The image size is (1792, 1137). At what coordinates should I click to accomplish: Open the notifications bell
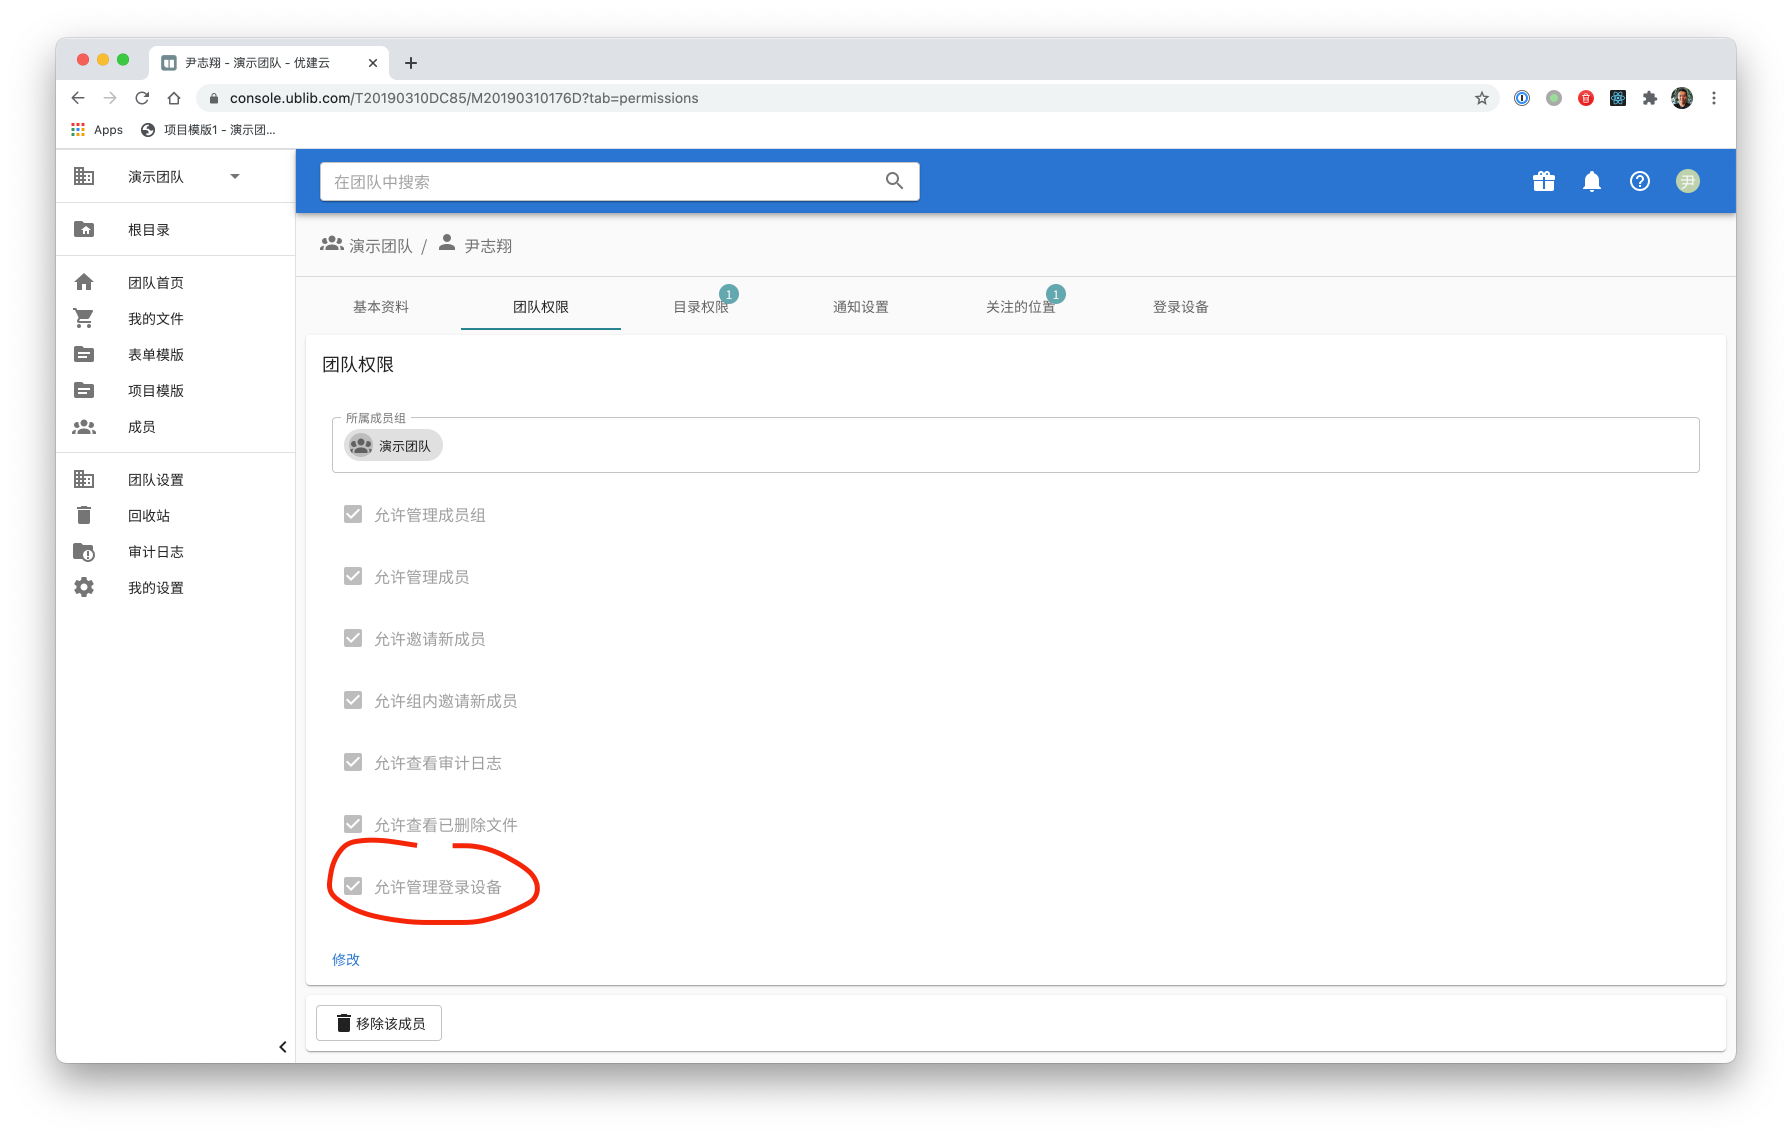point(1591,181)
